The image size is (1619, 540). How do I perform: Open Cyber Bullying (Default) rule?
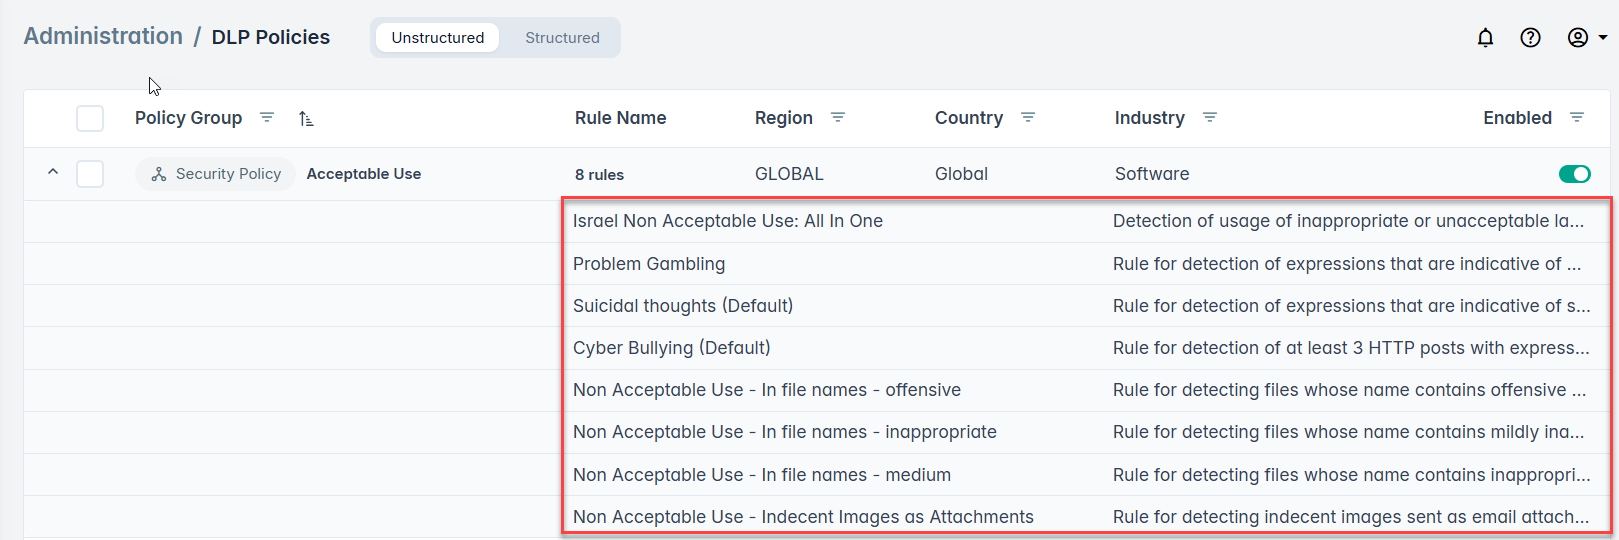click(x=671, y=348)
